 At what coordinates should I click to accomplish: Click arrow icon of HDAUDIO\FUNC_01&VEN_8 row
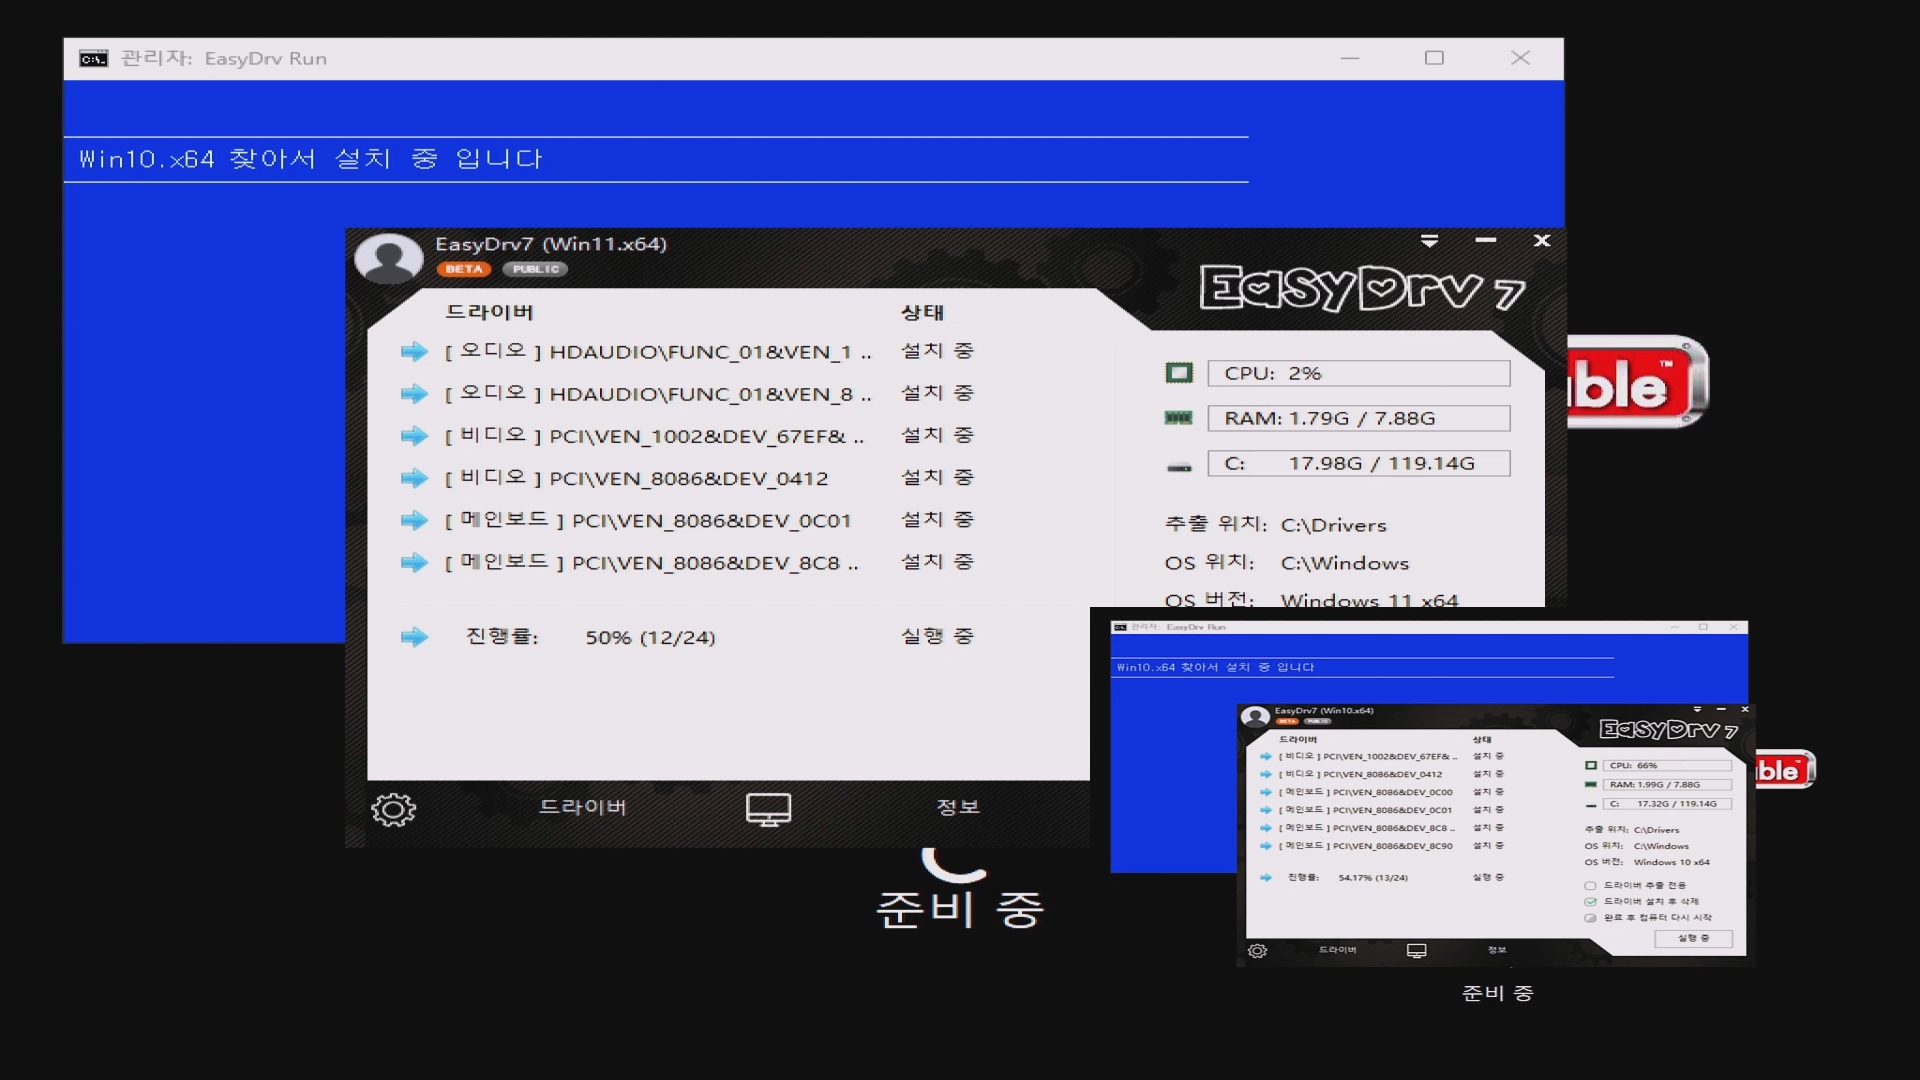tap(414, 394)
